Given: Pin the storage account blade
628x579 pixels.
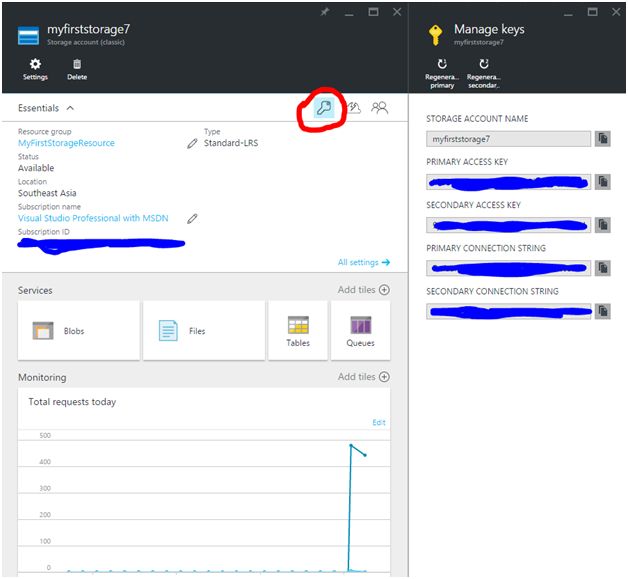Looking at the screenshot, I should [x=325, y=12].
